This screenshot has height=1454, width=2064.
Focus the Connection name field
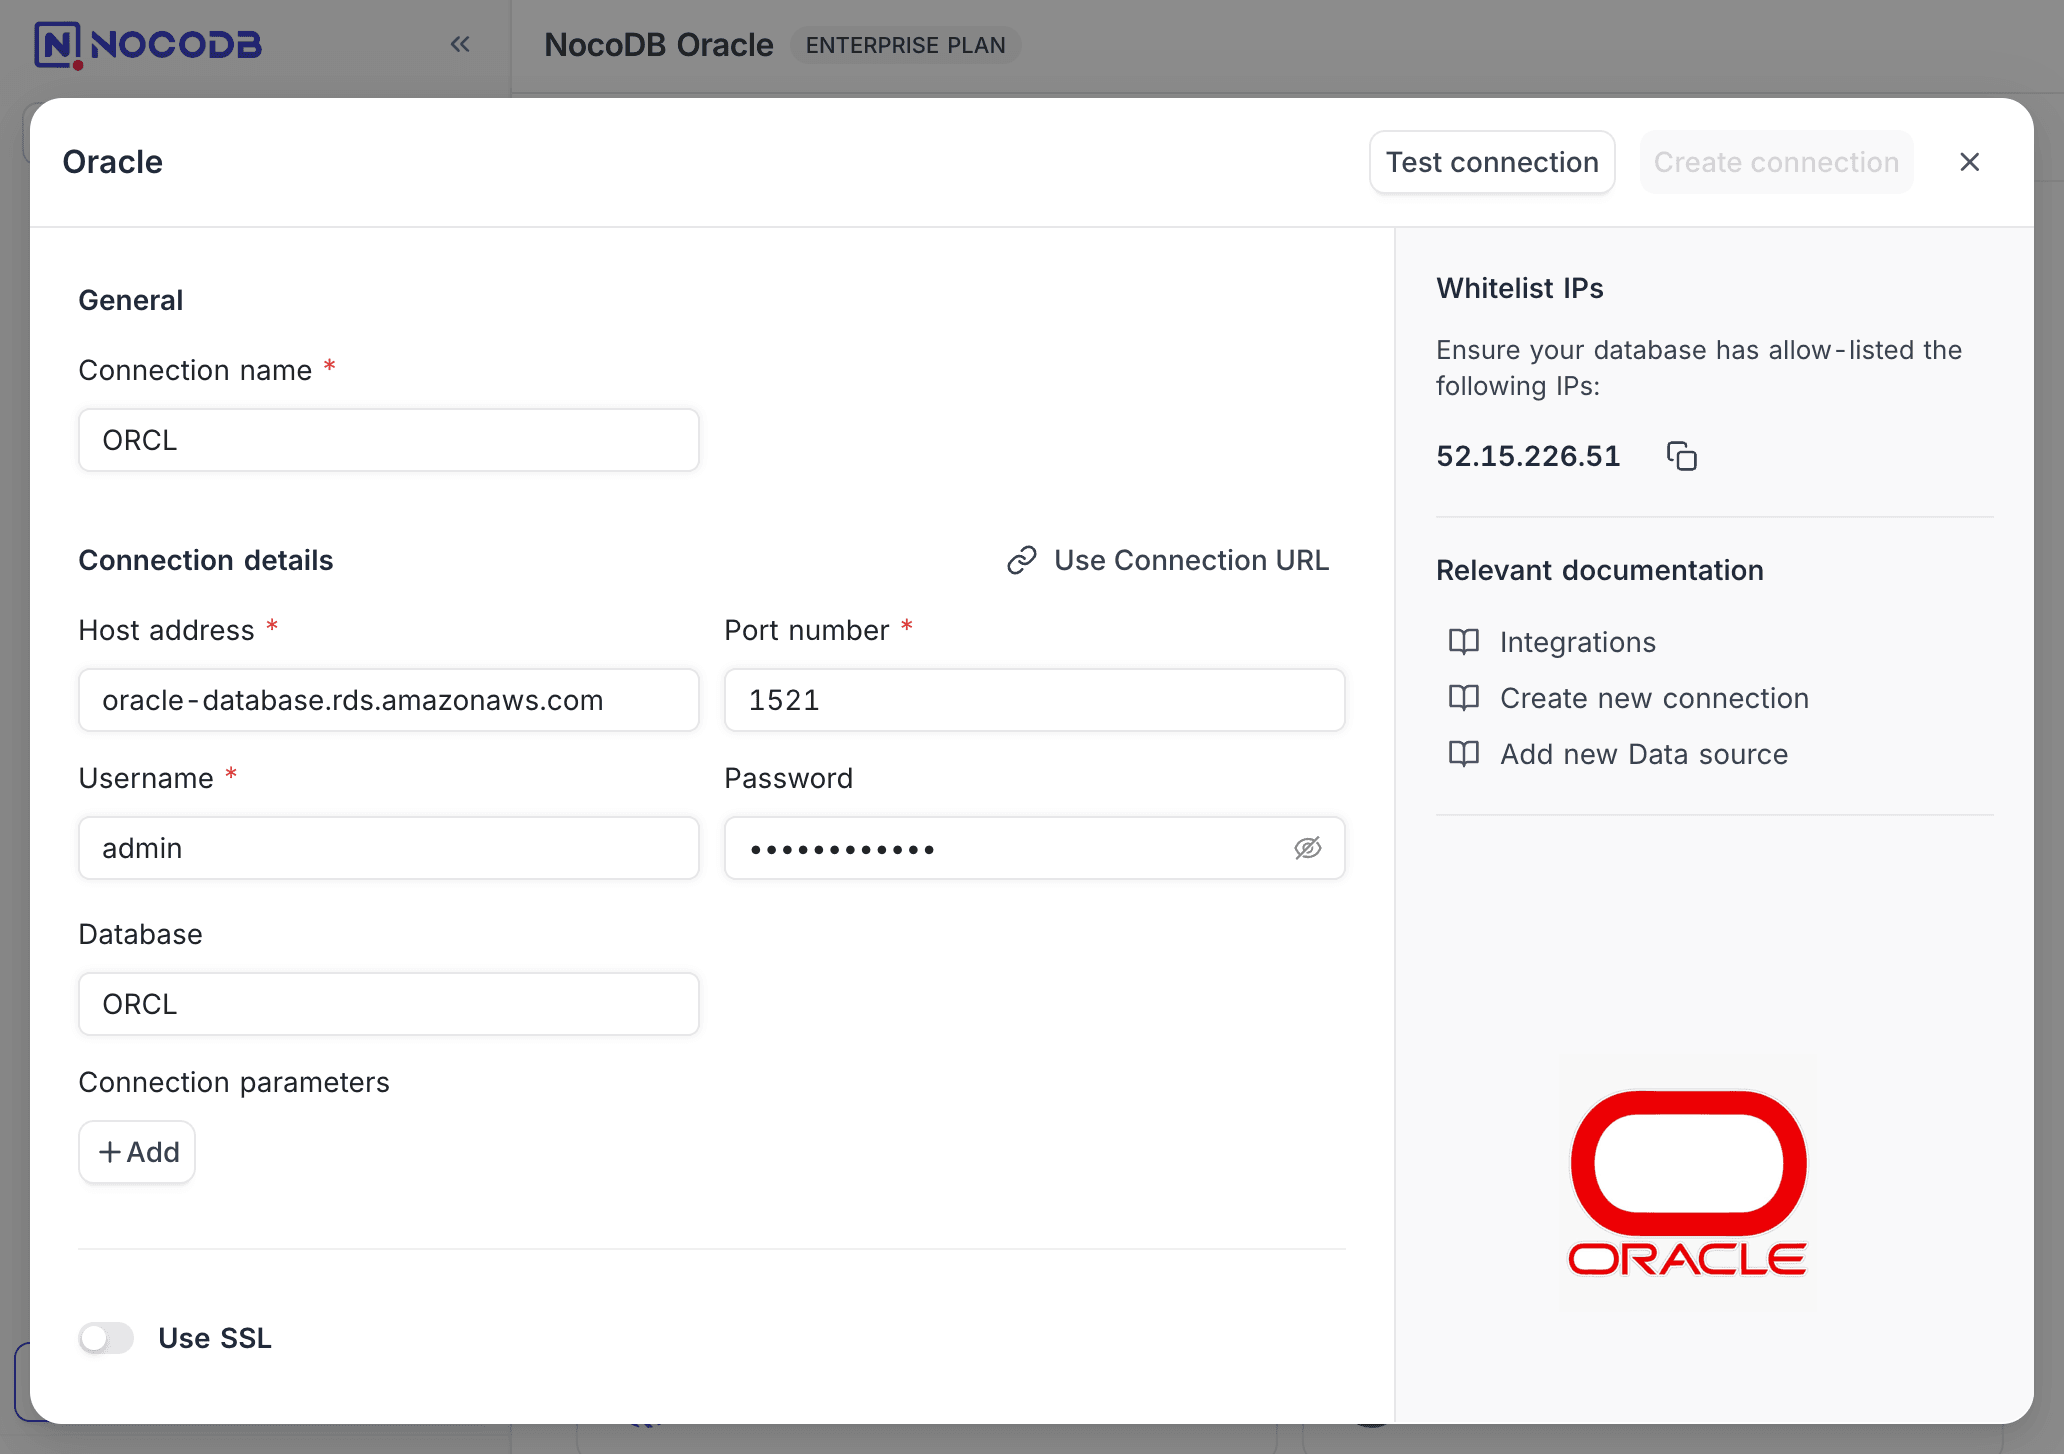tap(389, 440)
